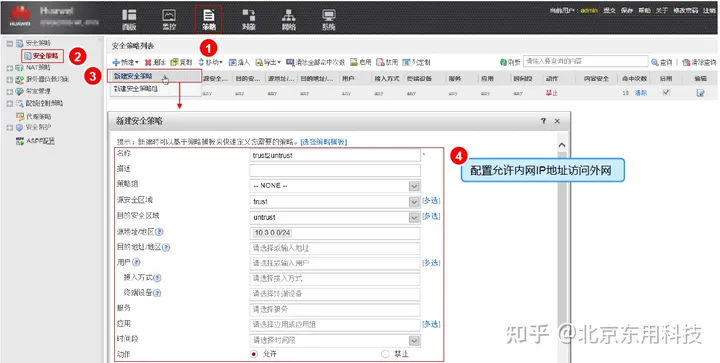This screenshot has width=720, height=363.
Task: Open the 策略组 NONE dropdown arrow
Action: tap(414, 186)
